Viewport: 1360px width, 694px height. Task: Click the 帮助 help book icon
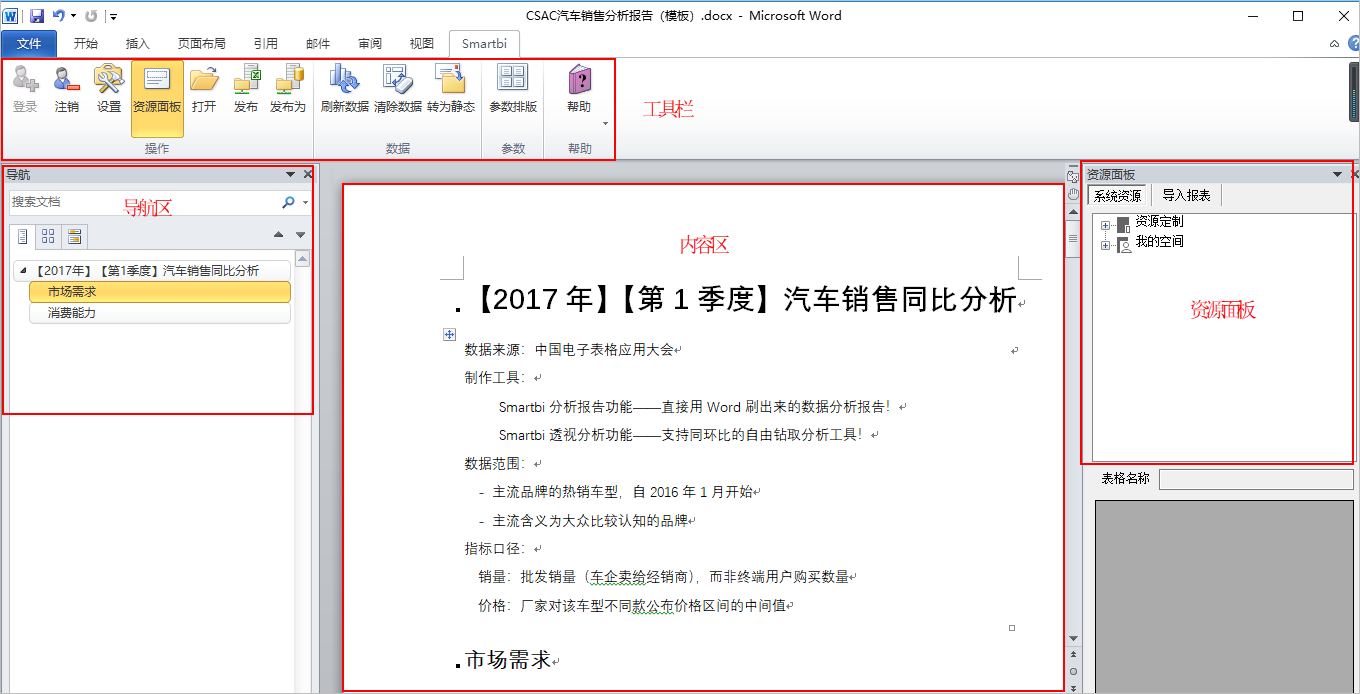coord(579,80)
